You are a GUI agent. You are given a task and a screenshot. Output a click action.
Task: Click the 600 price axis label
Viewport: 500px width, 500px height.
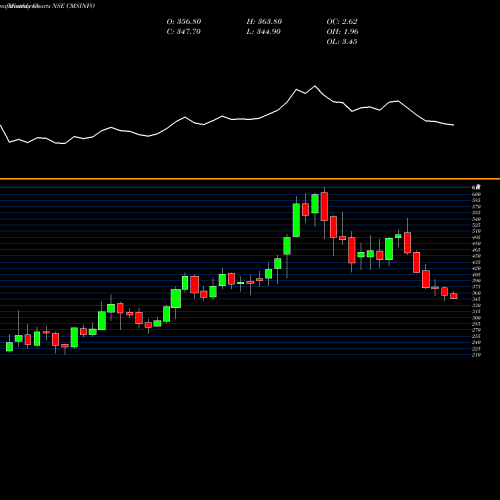(476, 194)
